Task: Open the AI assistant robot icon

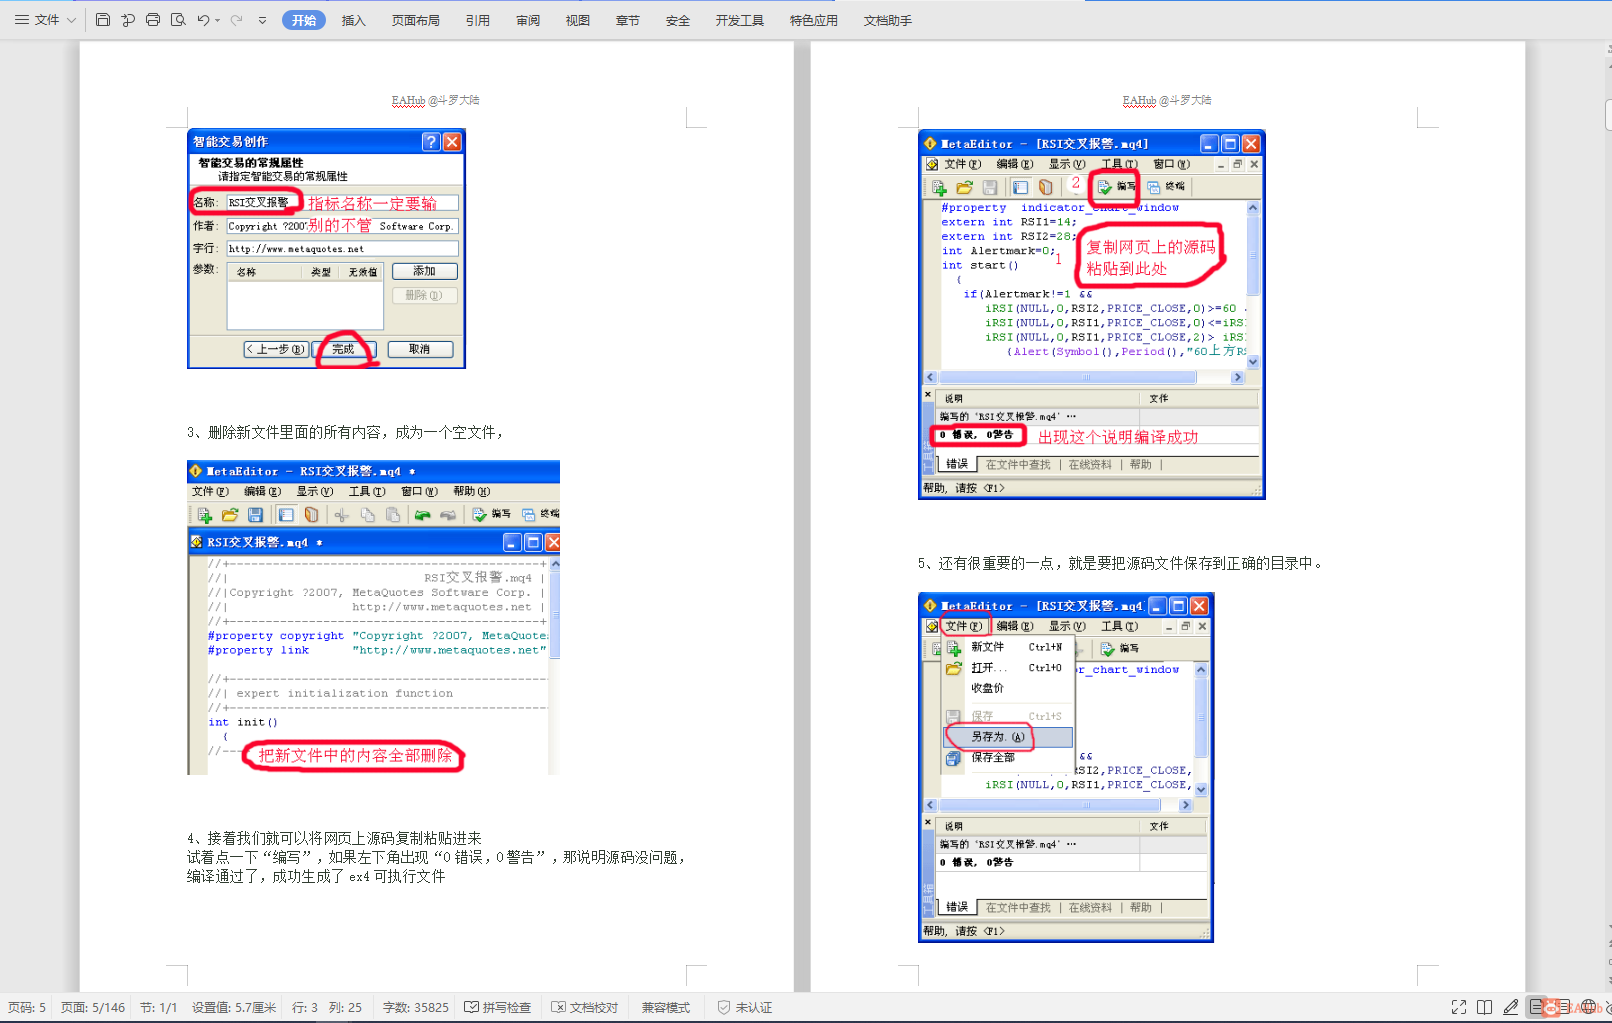Action: pyautogui.click(x=1551, y=1007)
